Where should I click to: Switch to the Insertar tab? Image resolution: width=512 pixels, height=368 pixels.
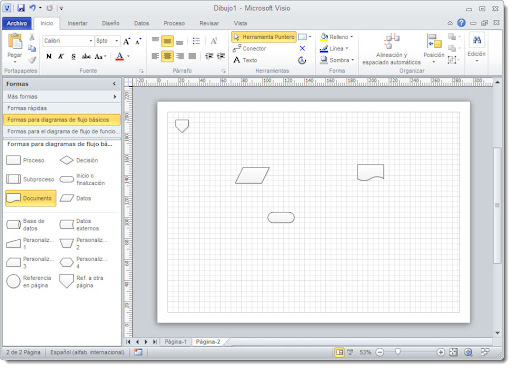click(x=77, y=23)
